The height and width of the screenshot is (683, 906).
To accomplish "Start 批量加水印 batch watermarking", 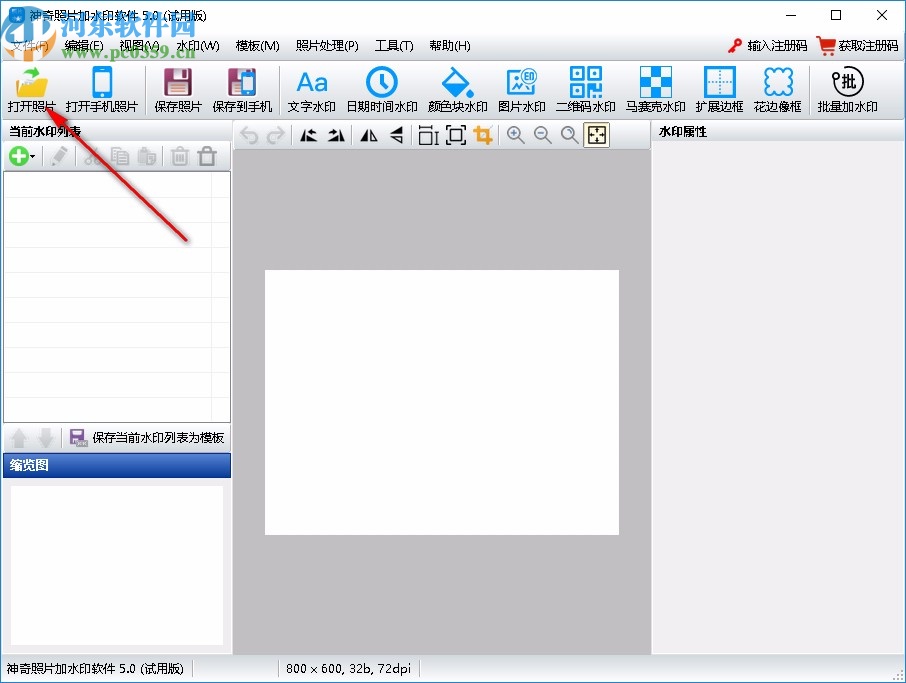I will pyautogui.click(x=847, y=90).
